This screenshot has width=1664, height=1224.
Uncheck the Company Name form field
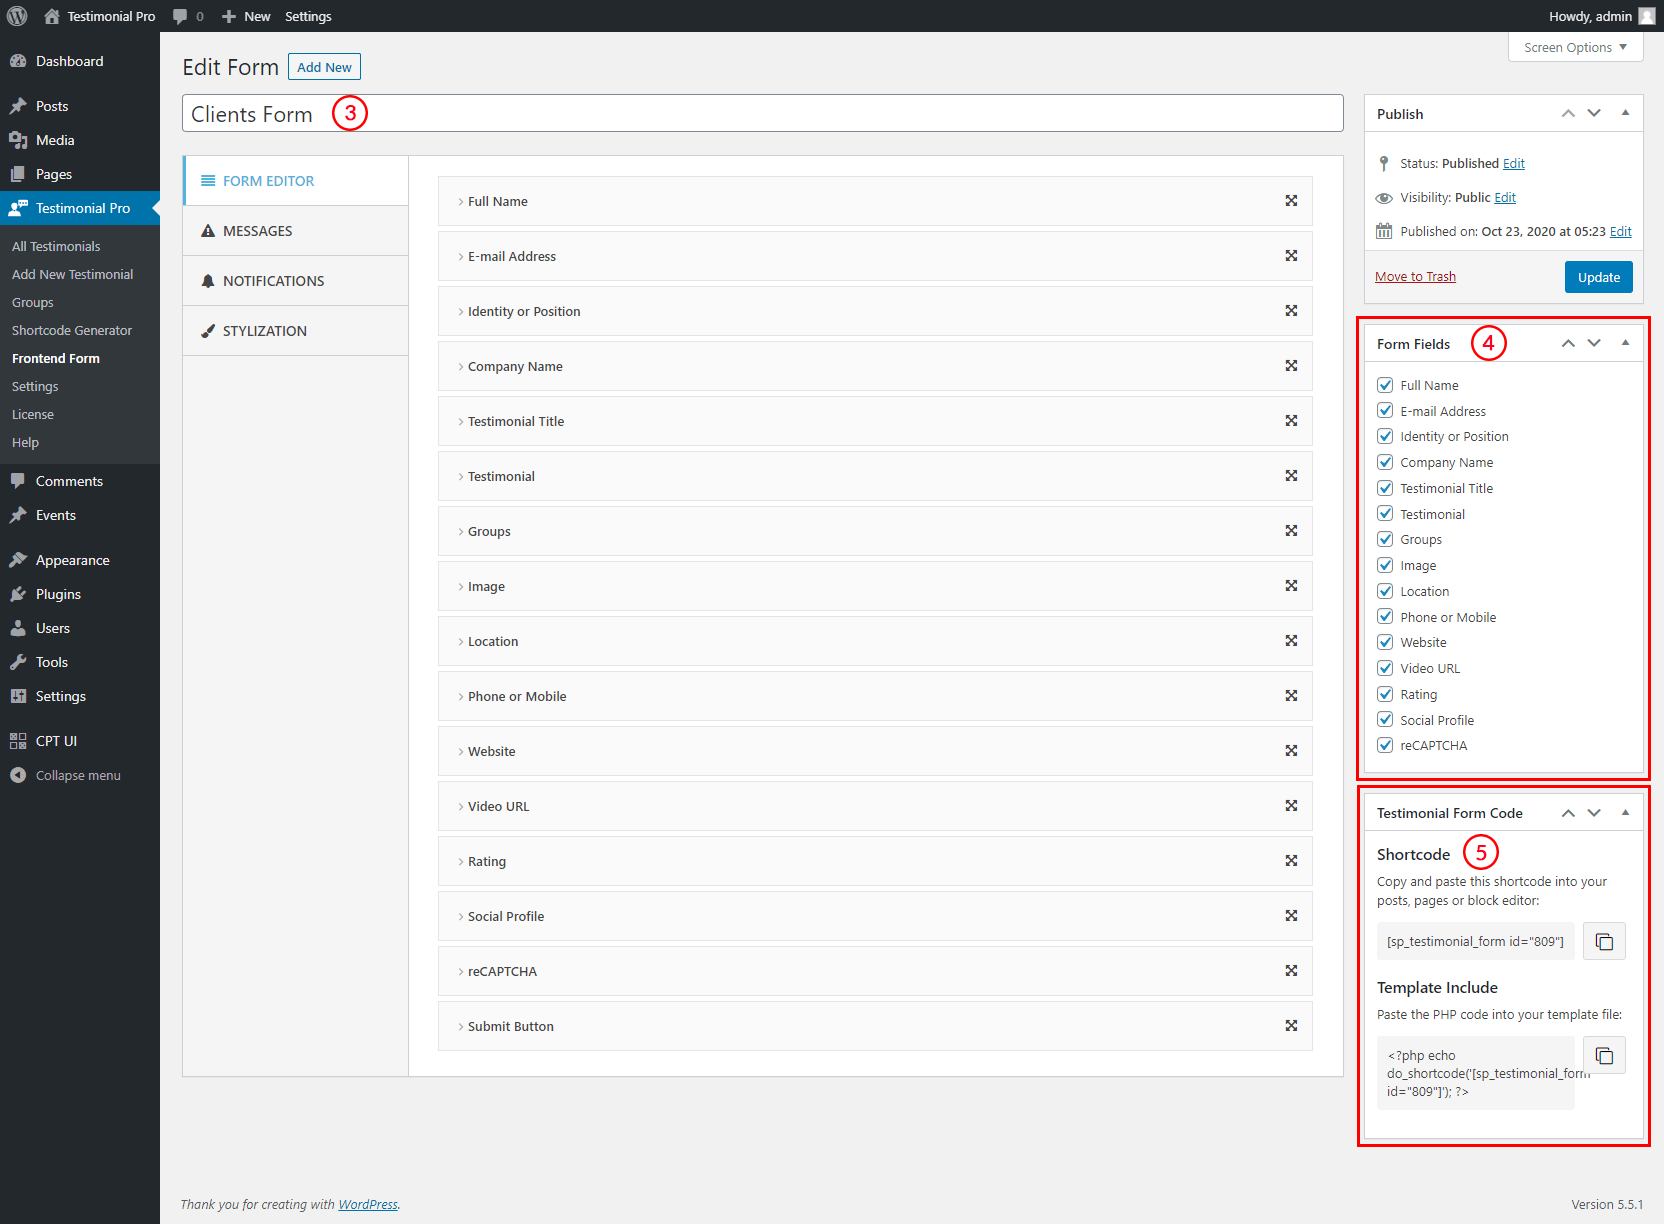[x=1385, y=462]
